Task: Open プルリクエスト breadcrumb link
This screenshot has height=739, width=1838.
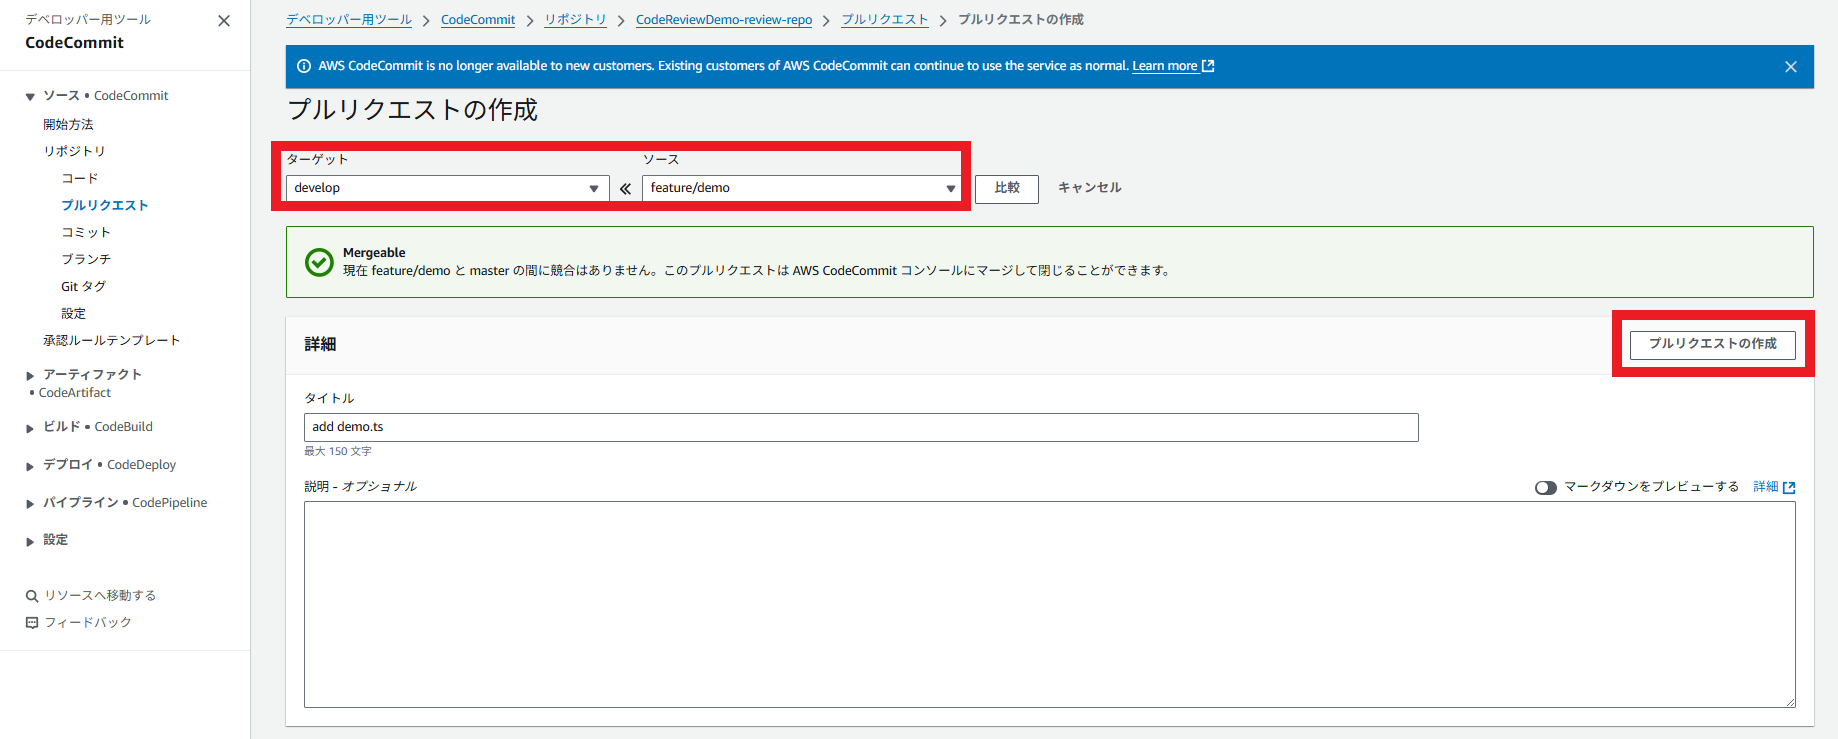Action: click(885, 20)
